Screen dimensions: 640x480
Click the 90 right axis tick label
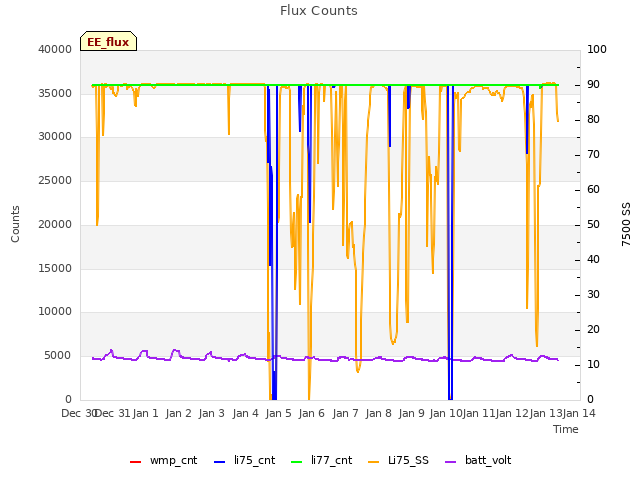[593, 84]
